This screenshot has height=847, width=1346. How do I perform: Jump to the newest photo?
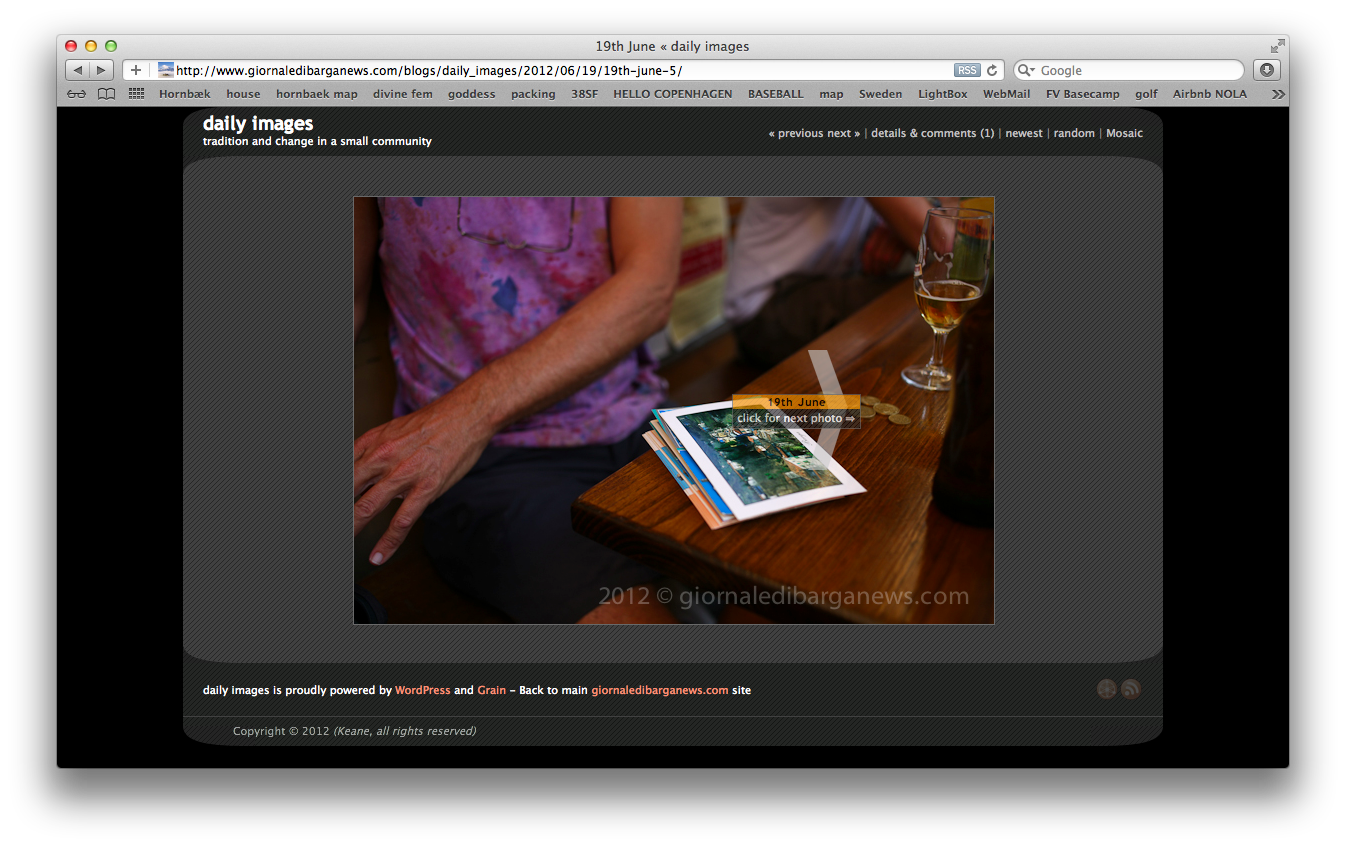[1024, 133]
